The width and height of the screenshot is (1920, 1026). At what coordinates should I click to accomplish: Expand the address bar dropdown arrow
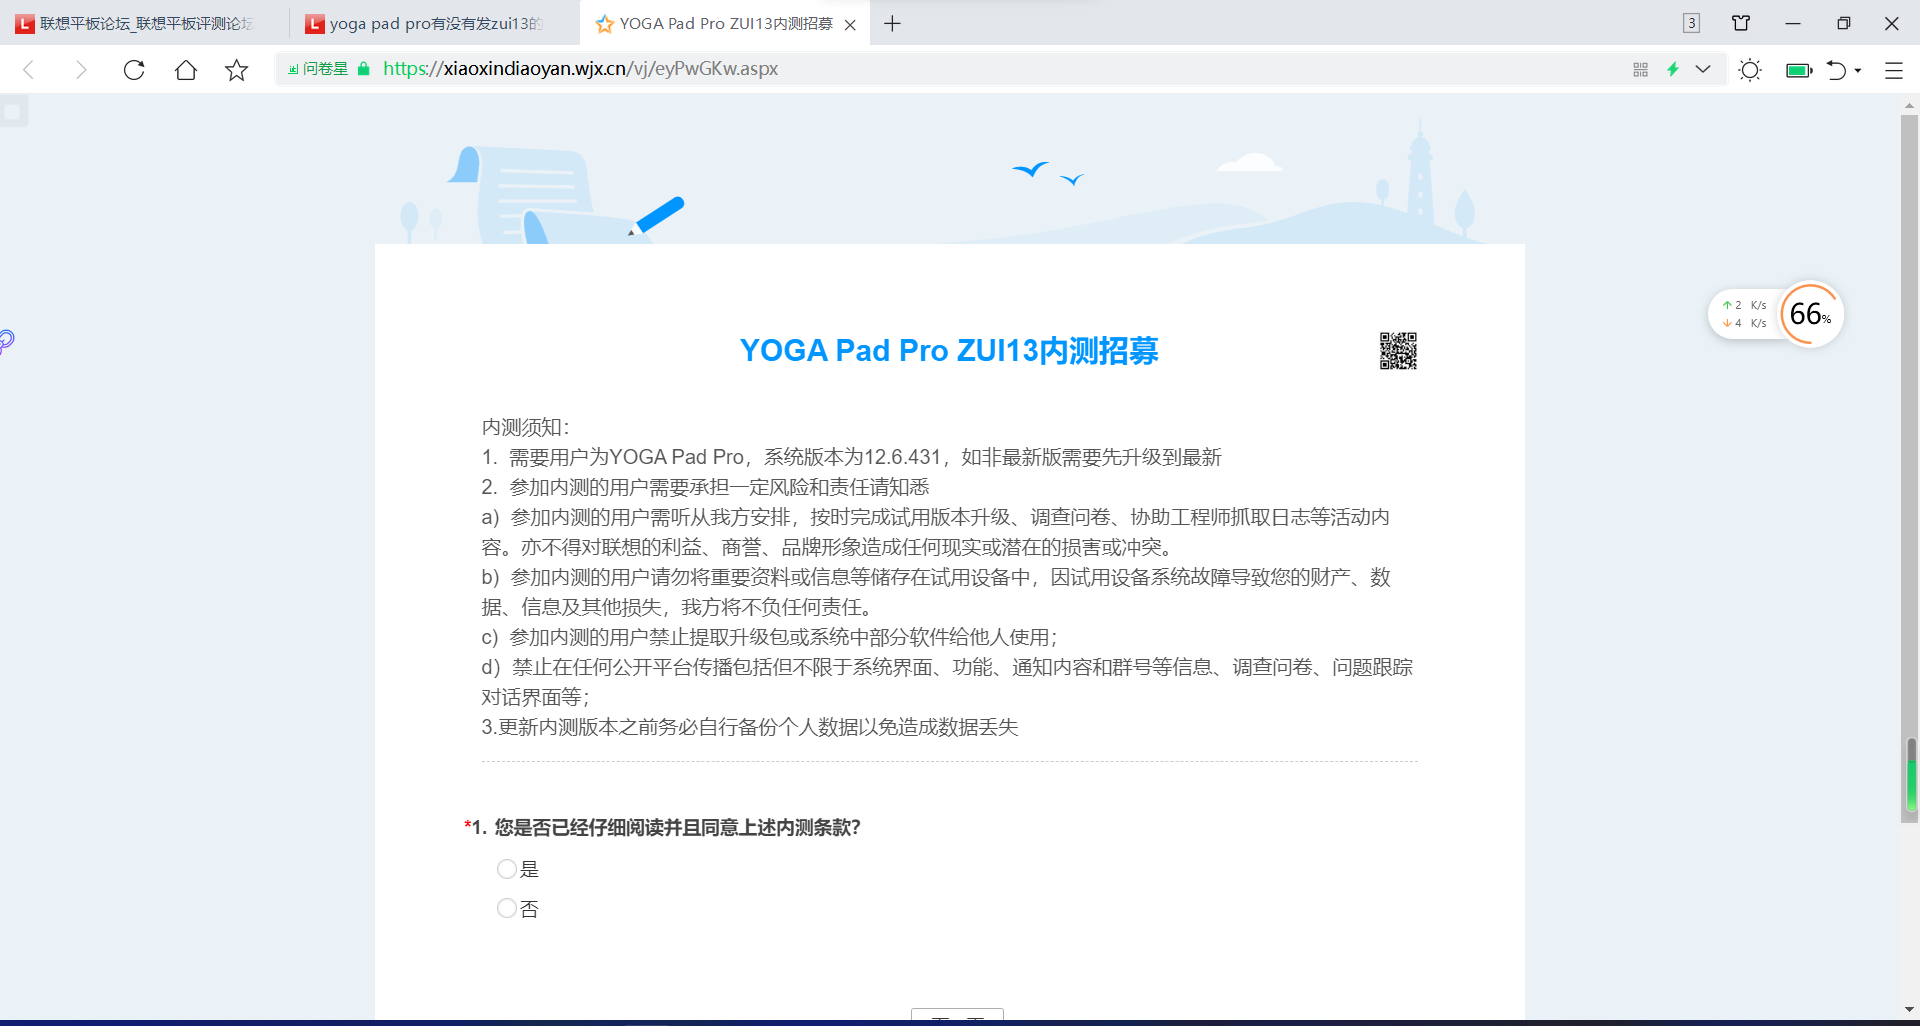pos(1703,69)
